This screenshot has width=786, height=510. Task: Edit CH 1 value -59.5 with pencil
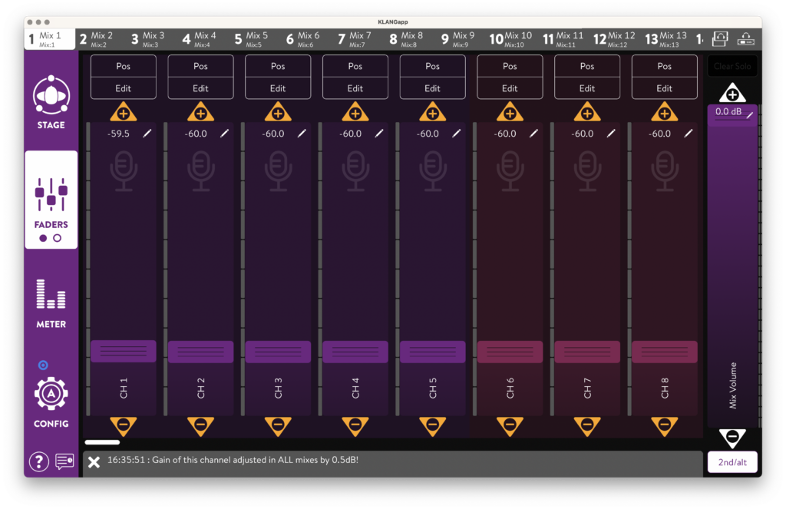[147, 133]
